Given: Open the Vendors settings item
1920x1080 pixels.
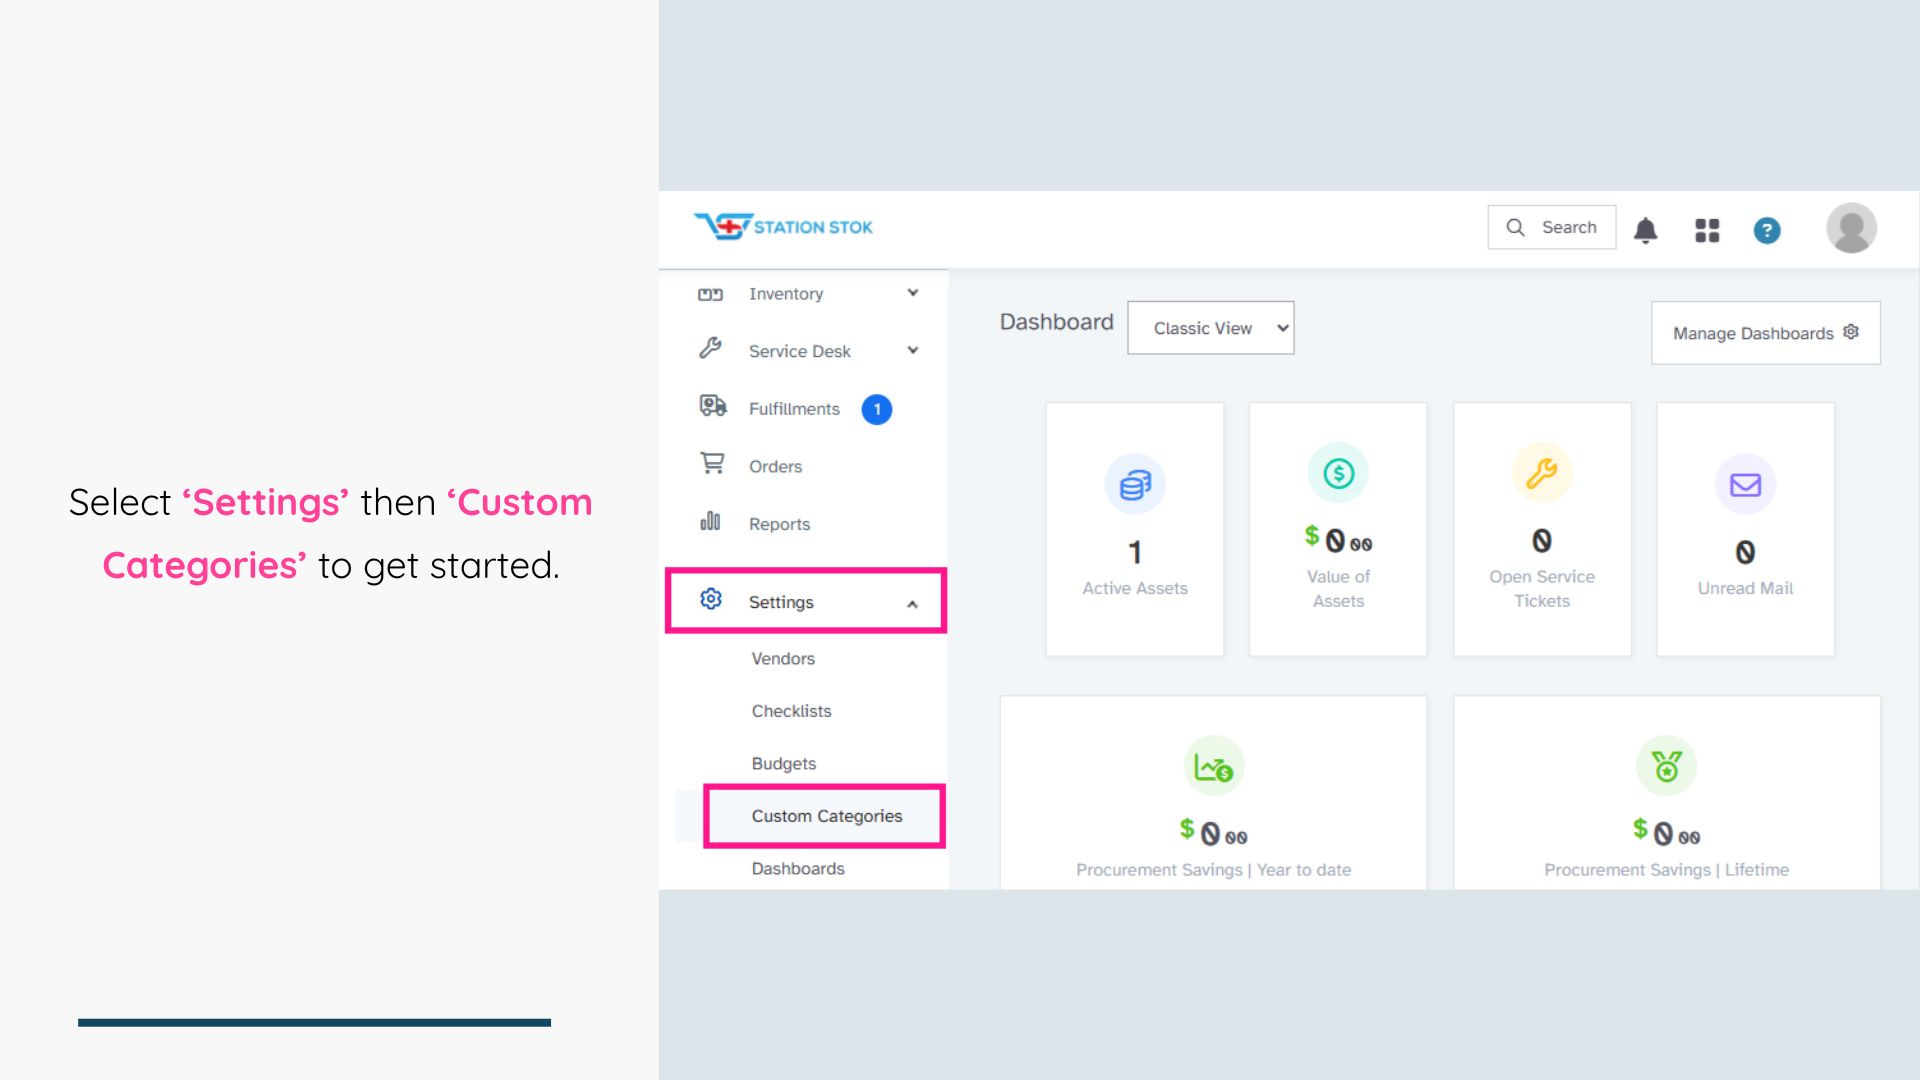Looking at the screenshot, I should click(x=783, y=659).
